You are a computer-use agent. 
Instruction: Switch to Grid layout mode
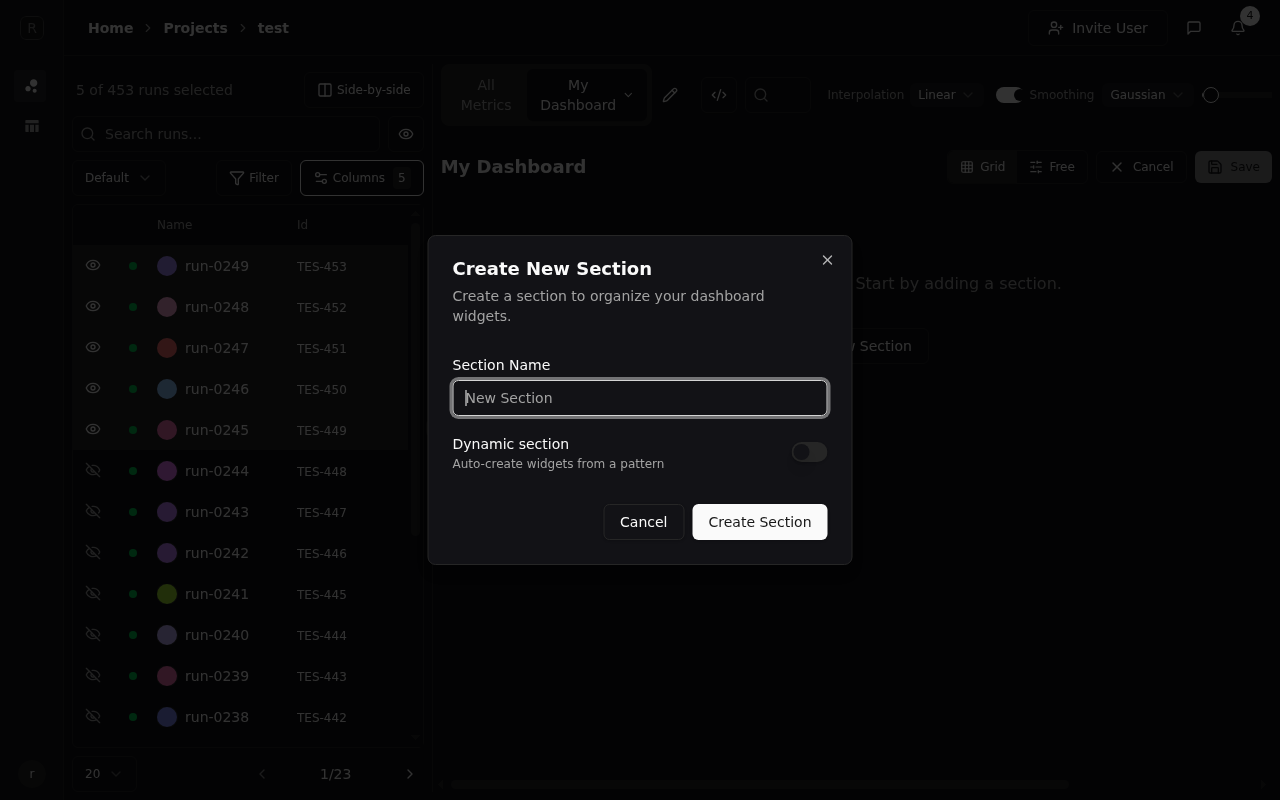(x=982, y=166)
